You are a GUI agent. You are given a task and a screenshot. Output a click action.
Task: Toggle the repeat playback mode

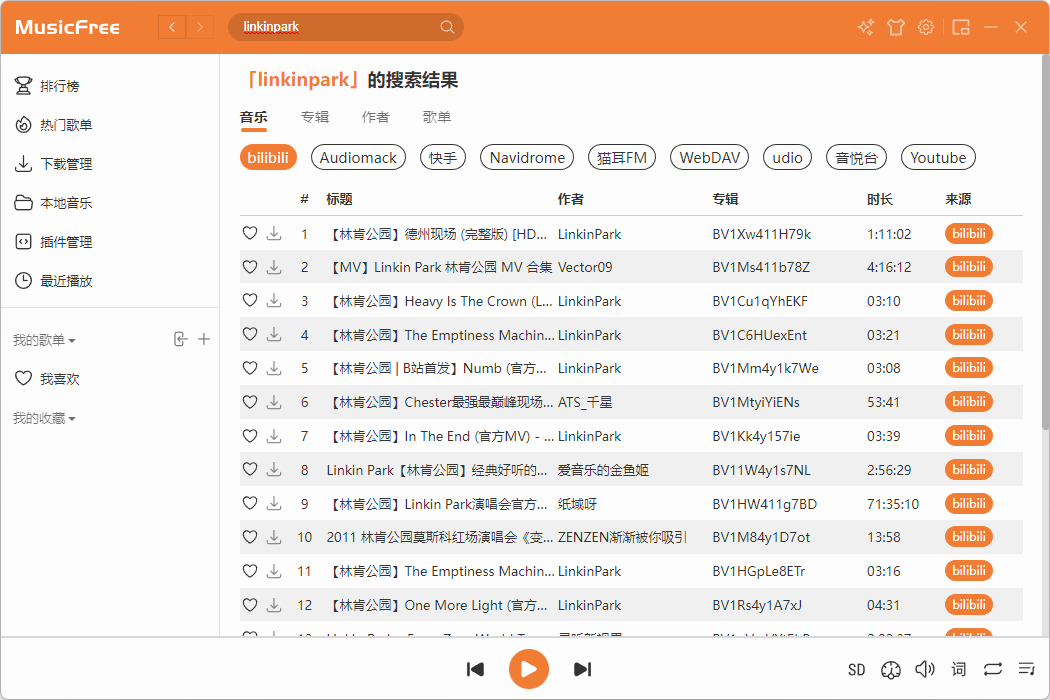point(992,670)
